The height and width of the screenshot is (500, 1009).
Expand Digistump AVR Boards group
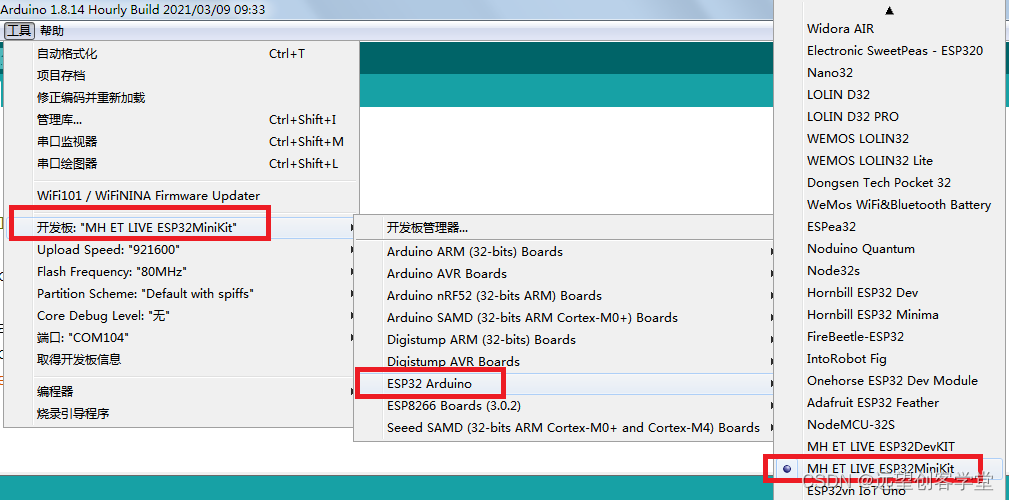565,361
